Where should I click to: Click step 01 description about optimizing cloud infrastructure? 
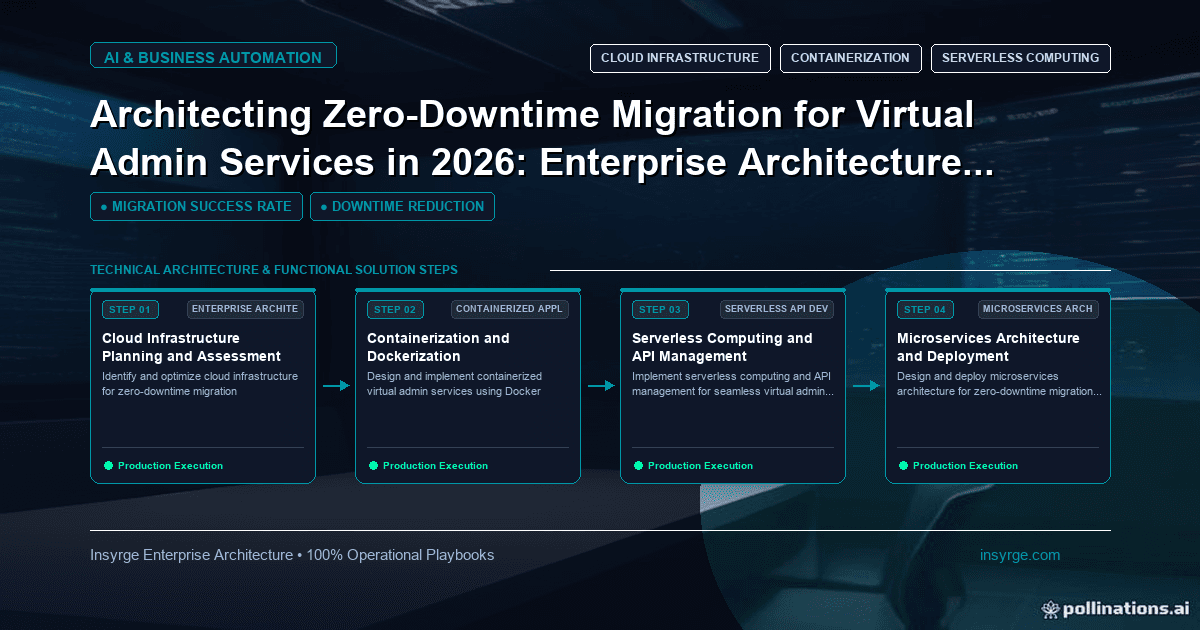pos(200,384)
